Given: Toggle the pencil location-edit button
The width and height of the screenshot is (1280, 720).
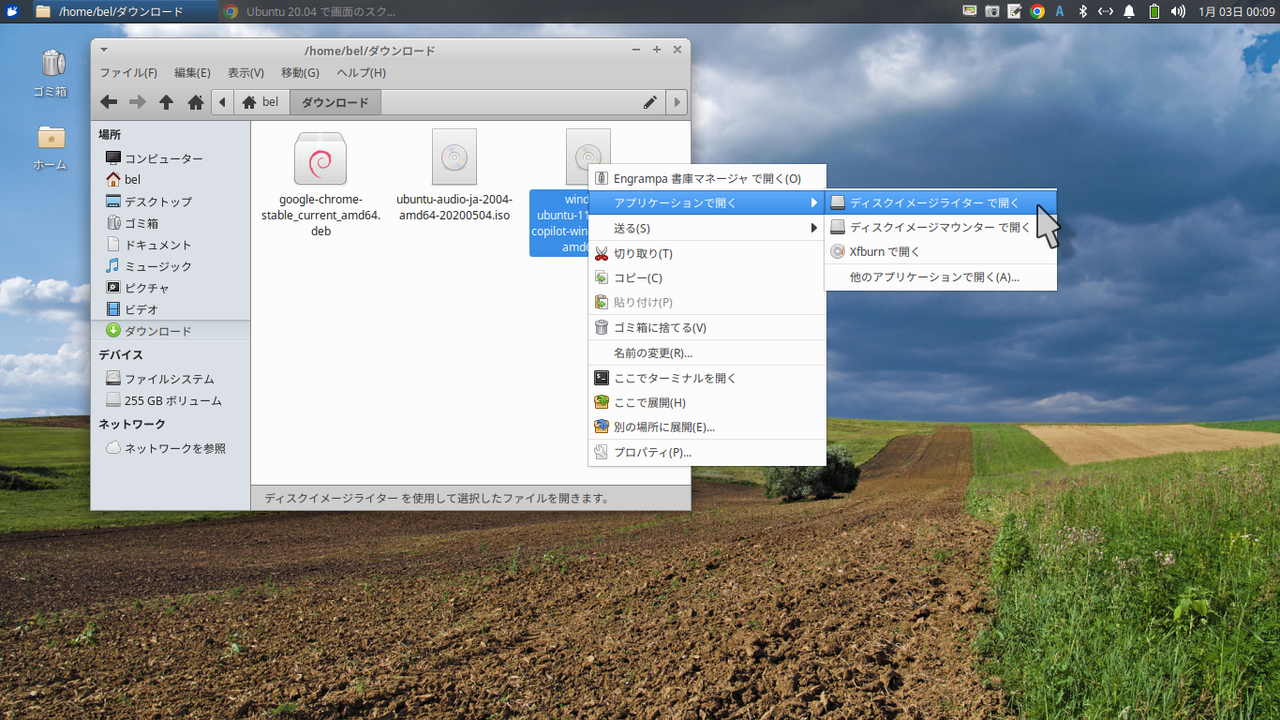Looking at the screenshot, I should pyautogui.click(x=650, y=102).
